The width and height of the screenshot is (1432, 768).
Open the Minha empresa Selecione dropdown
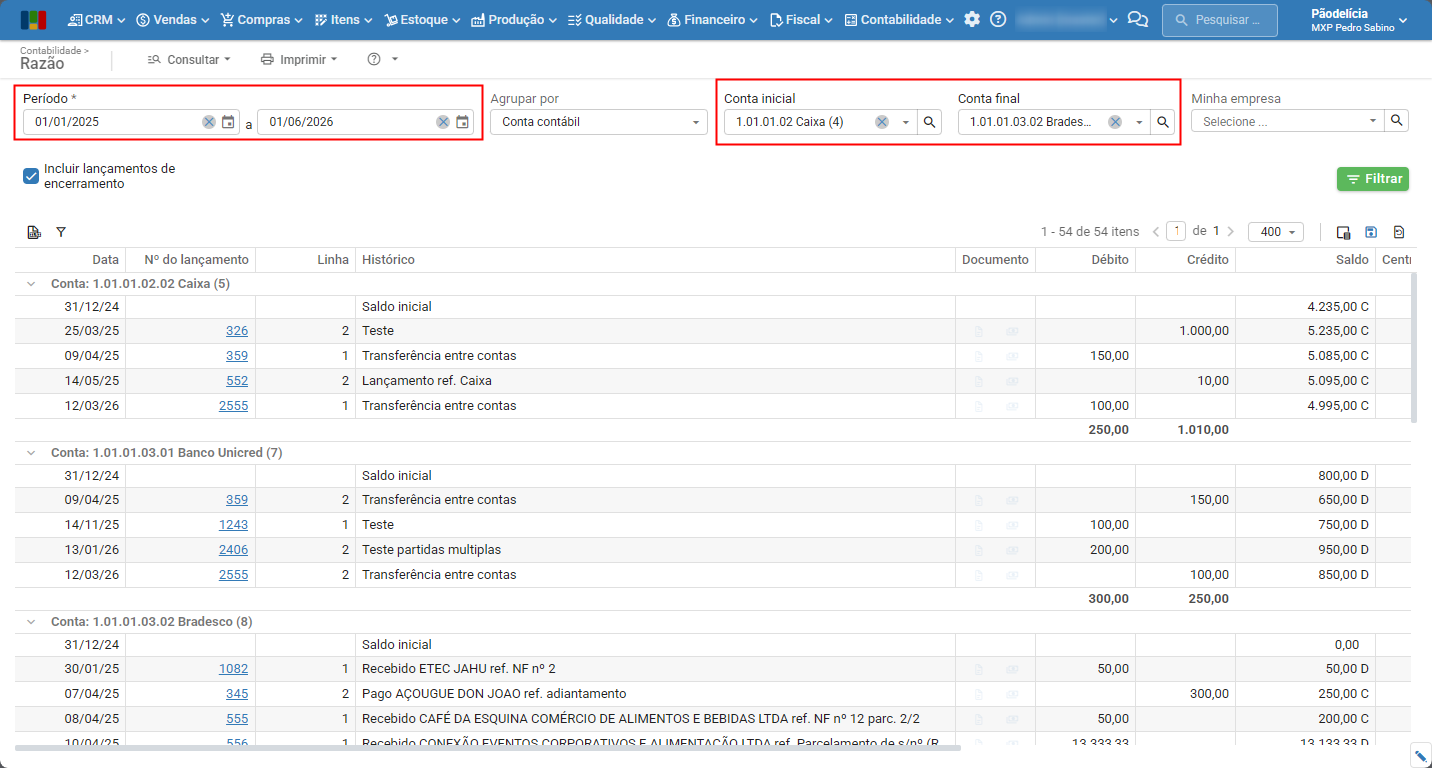(1288, 121)
